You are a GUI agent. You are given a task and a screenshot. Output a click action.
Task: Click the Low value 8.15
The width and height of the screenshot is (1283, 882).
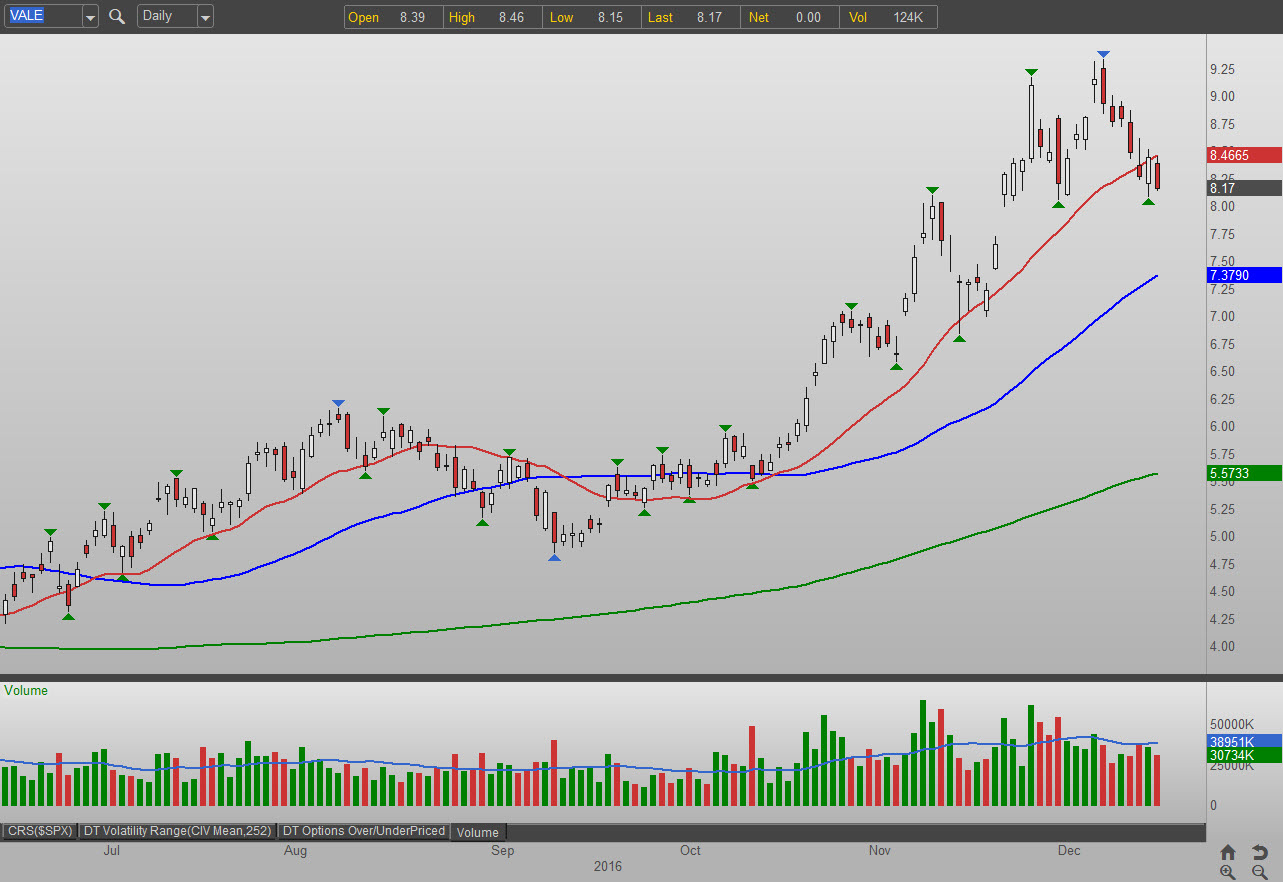[x=610, y=17]
